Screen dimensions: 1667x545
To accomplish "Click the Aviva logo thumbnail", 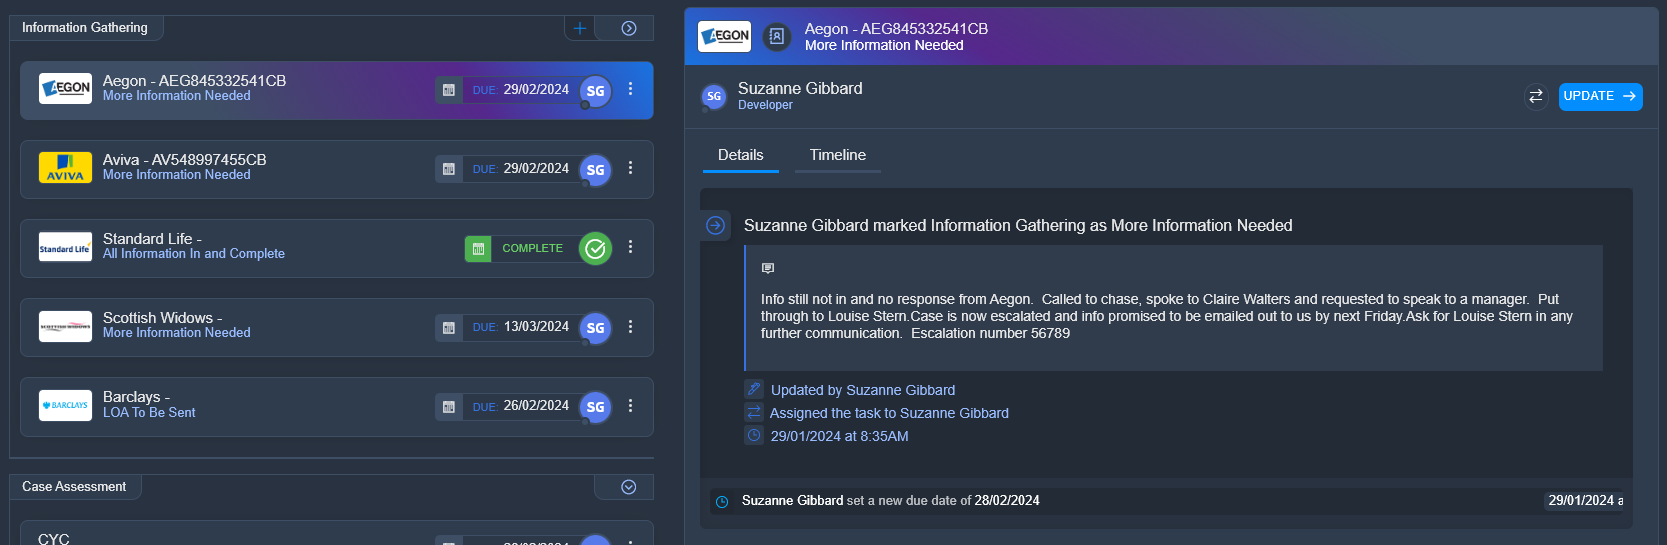I will [x=65, y=167].
